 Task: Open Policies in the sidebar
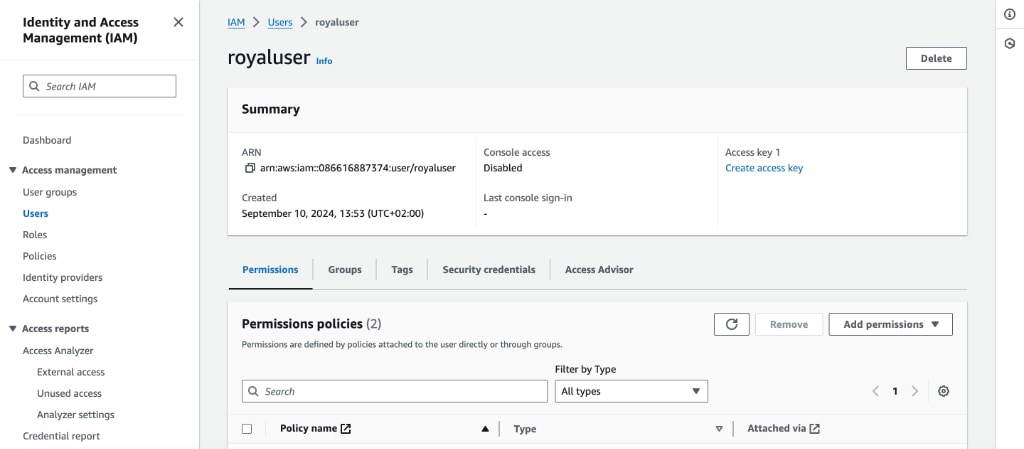coord(40,256)
